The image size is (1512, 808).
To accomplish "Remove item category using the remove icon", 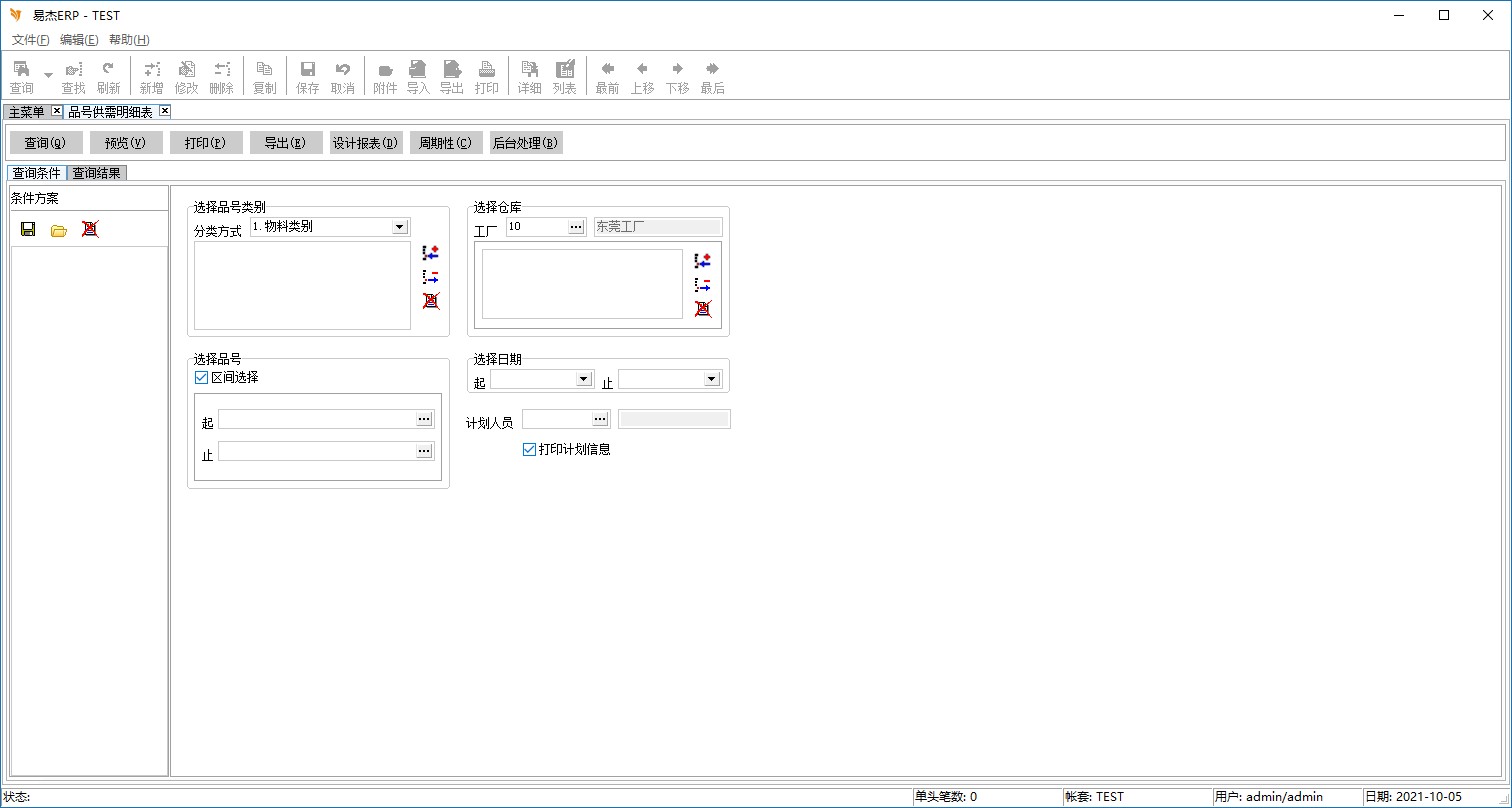I will pos(431,277).
